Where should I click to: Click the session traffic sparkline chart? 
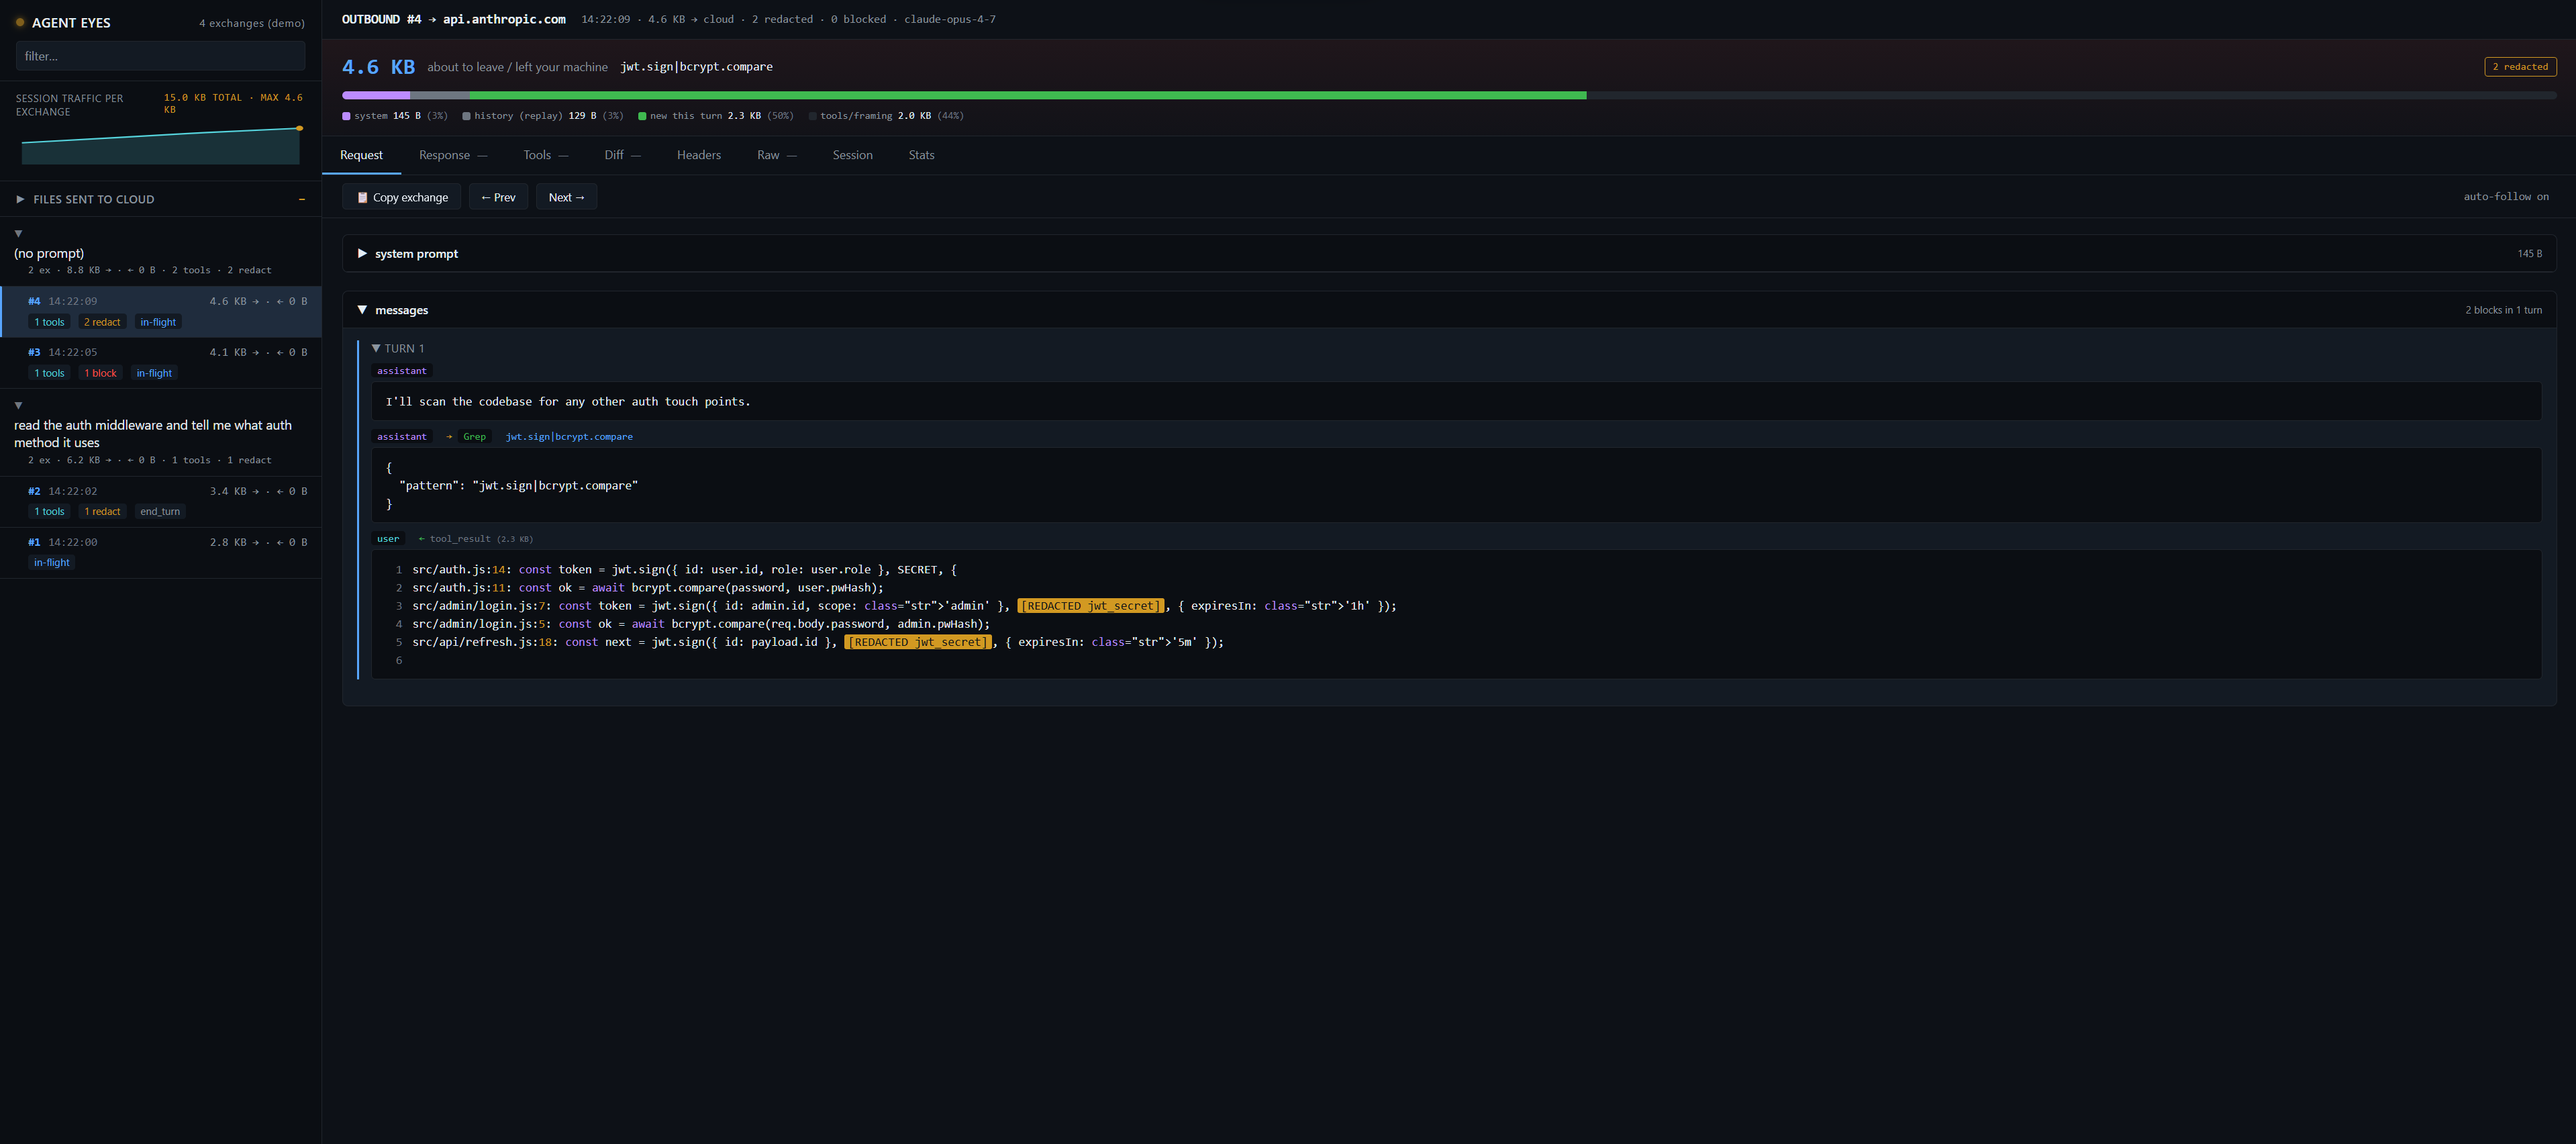click(x=161, y=145)
